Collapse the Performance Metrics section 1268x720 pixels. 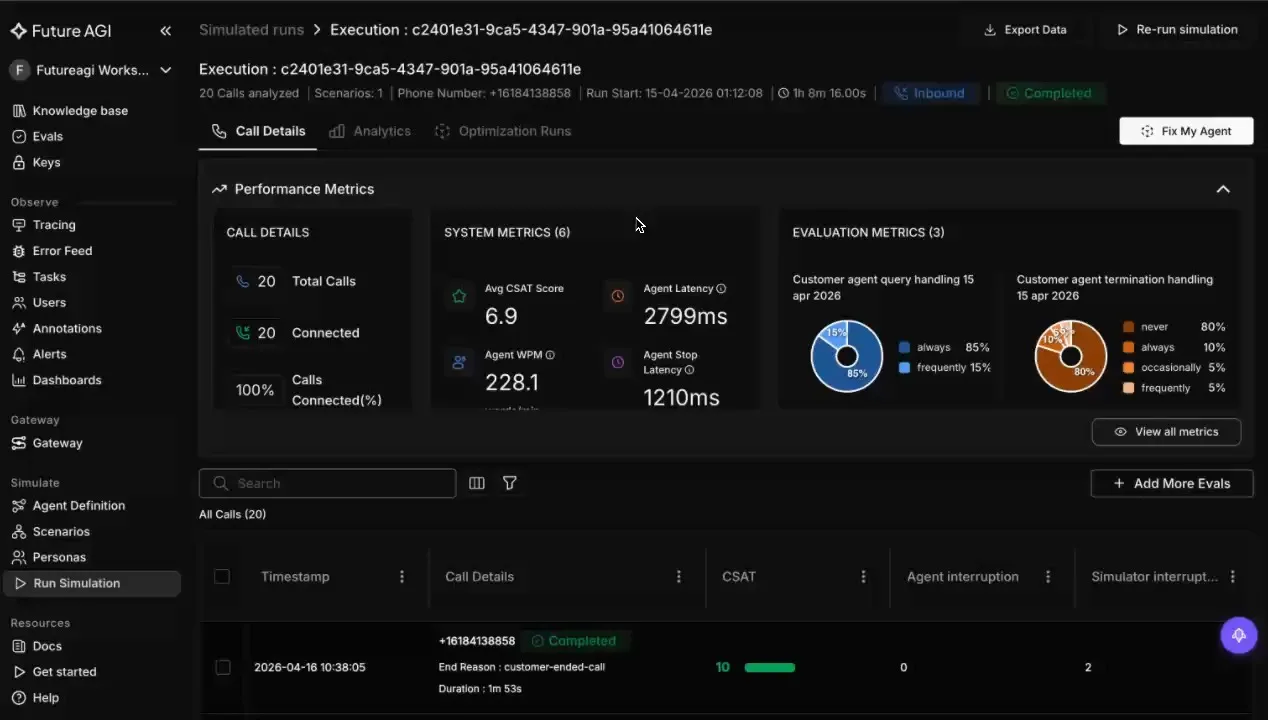point(1223,189)
